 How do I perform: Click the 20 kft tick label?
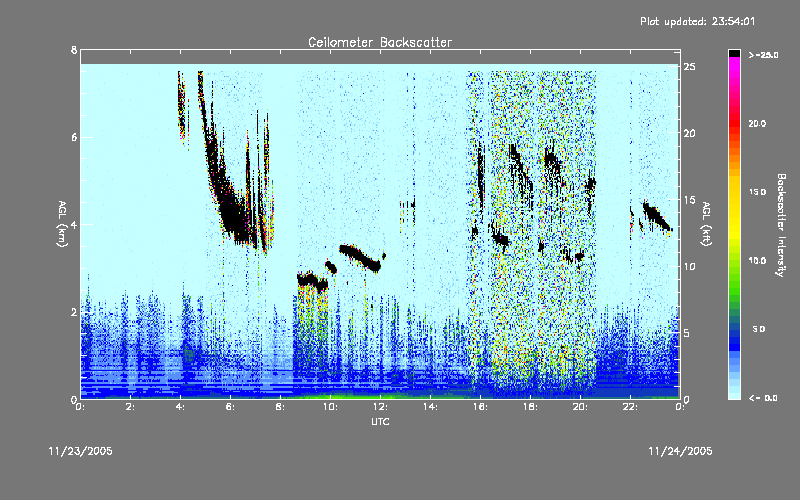tap(689, 133)
